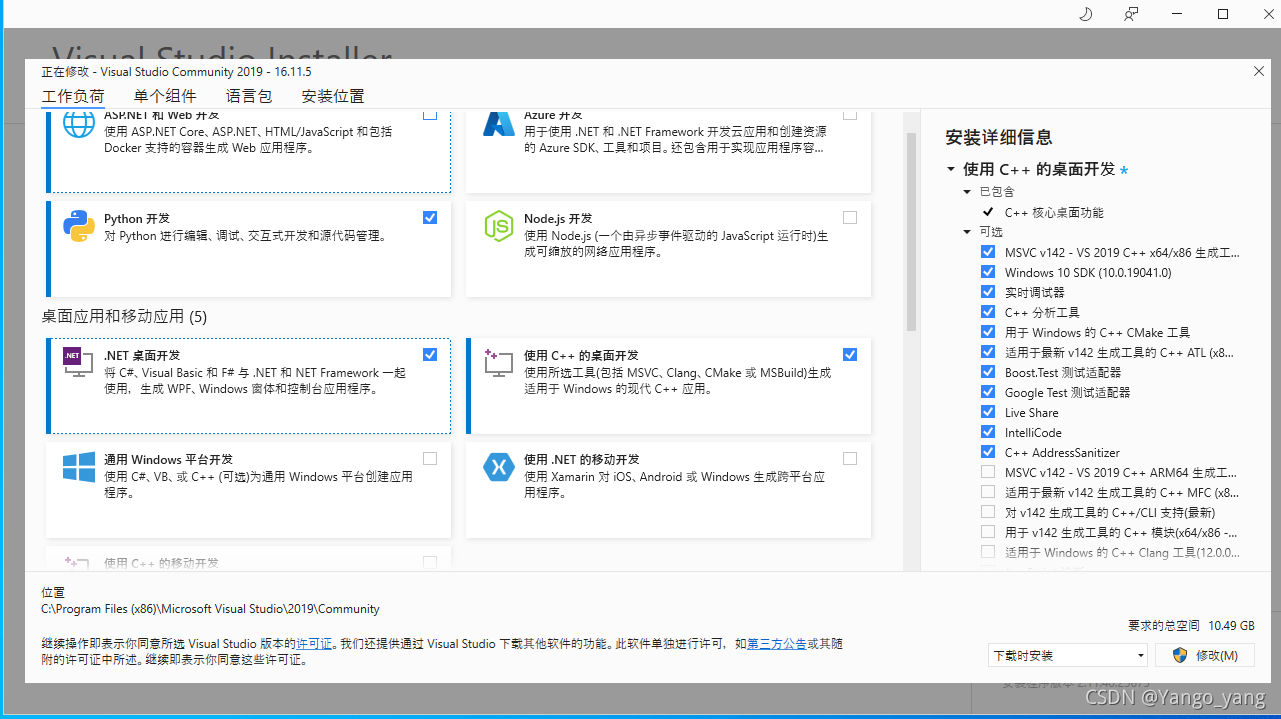Uncheck the Live Share component
The height and width of the screenshot is (719, 1281).
click(x=988, y=412)
